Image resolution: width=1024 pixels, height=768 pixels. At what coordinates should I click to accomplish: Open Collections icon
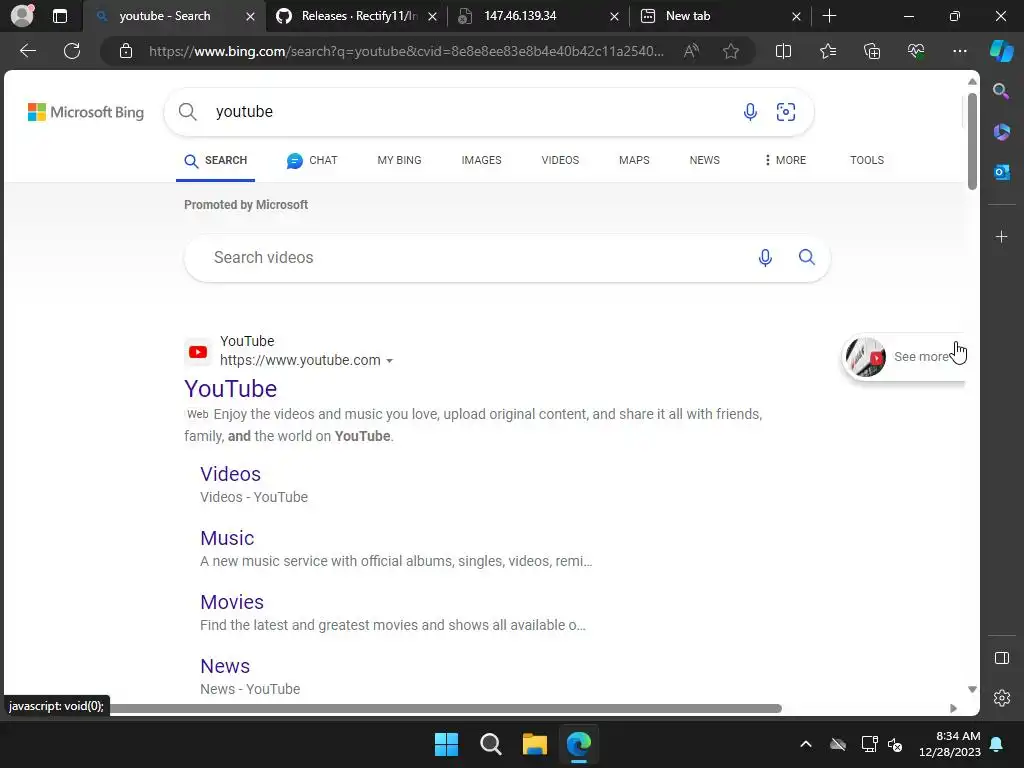[872, 51]
